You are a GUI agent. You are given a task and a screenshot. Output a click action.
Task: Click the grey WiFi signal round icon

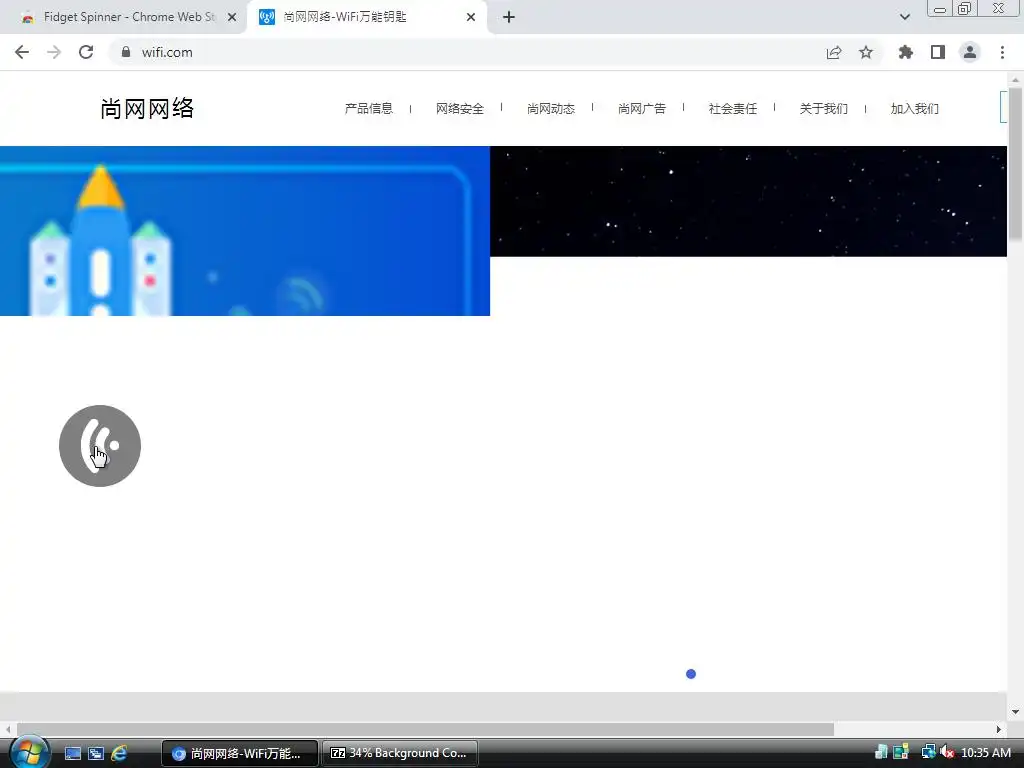point(100,446)
